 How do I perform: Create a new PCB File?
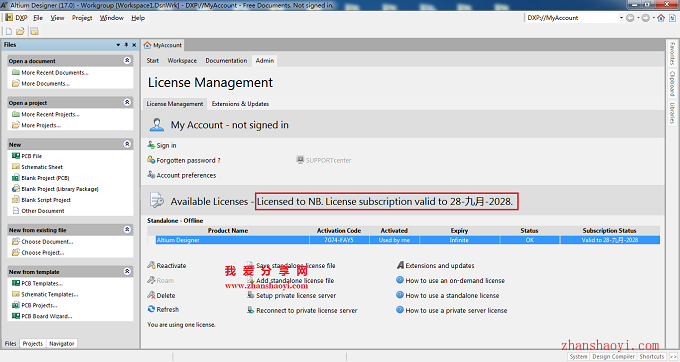tap(32, 156)
